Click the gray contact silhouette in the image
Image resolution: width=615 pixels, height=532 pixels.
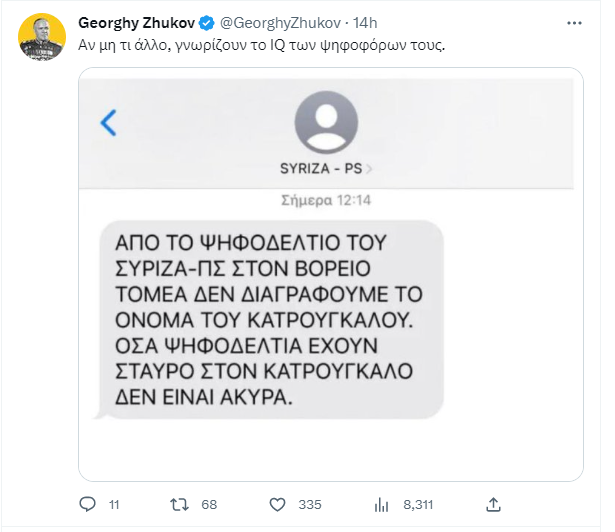[x=326, y=120]
